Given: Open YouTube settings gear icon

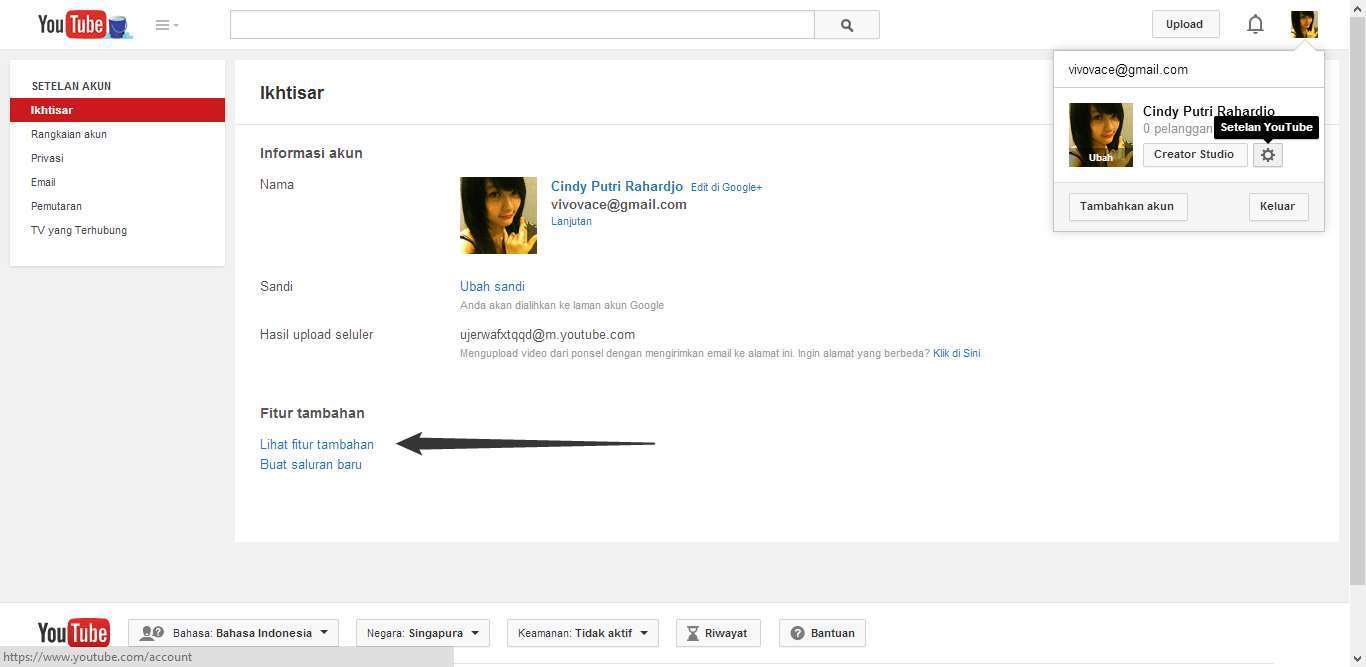Looking at the screenshot, I should tap(1268, 155).
